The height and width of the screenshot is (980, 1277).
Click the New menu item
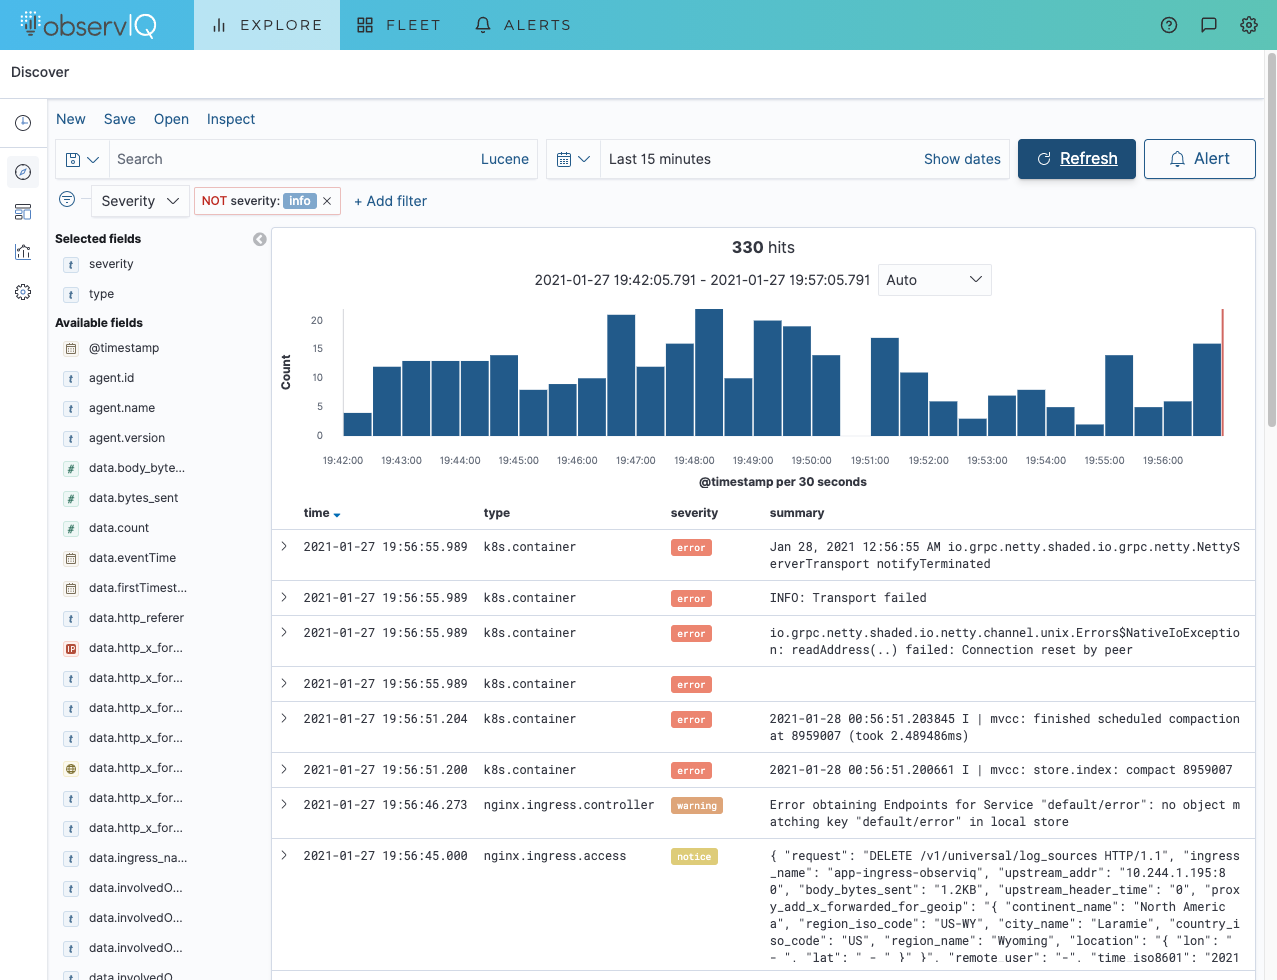pyautogui.click(x=71, y=119)
